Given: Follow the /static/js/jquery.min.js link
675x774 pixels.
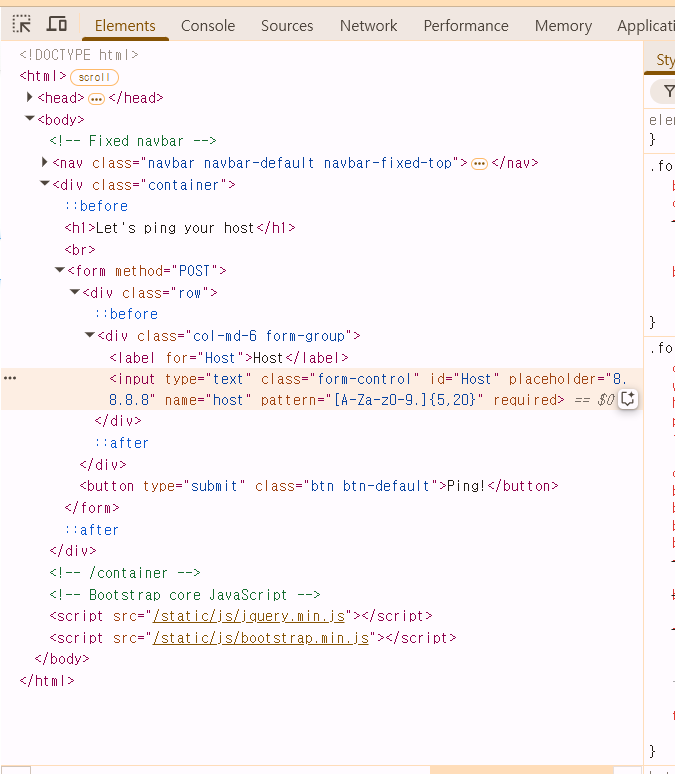Looking at the screenshot, I should 249,616.
